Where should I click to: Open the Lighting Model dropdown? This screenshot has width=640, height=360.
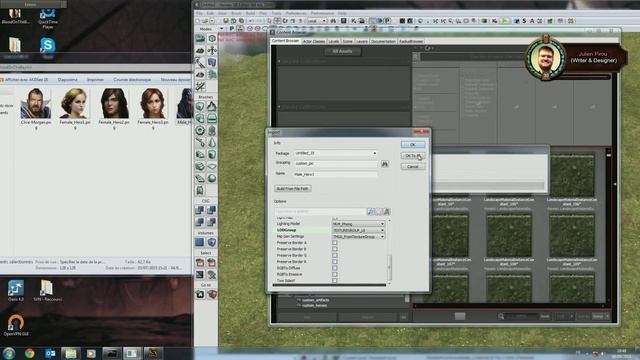[x=358, y=224]
